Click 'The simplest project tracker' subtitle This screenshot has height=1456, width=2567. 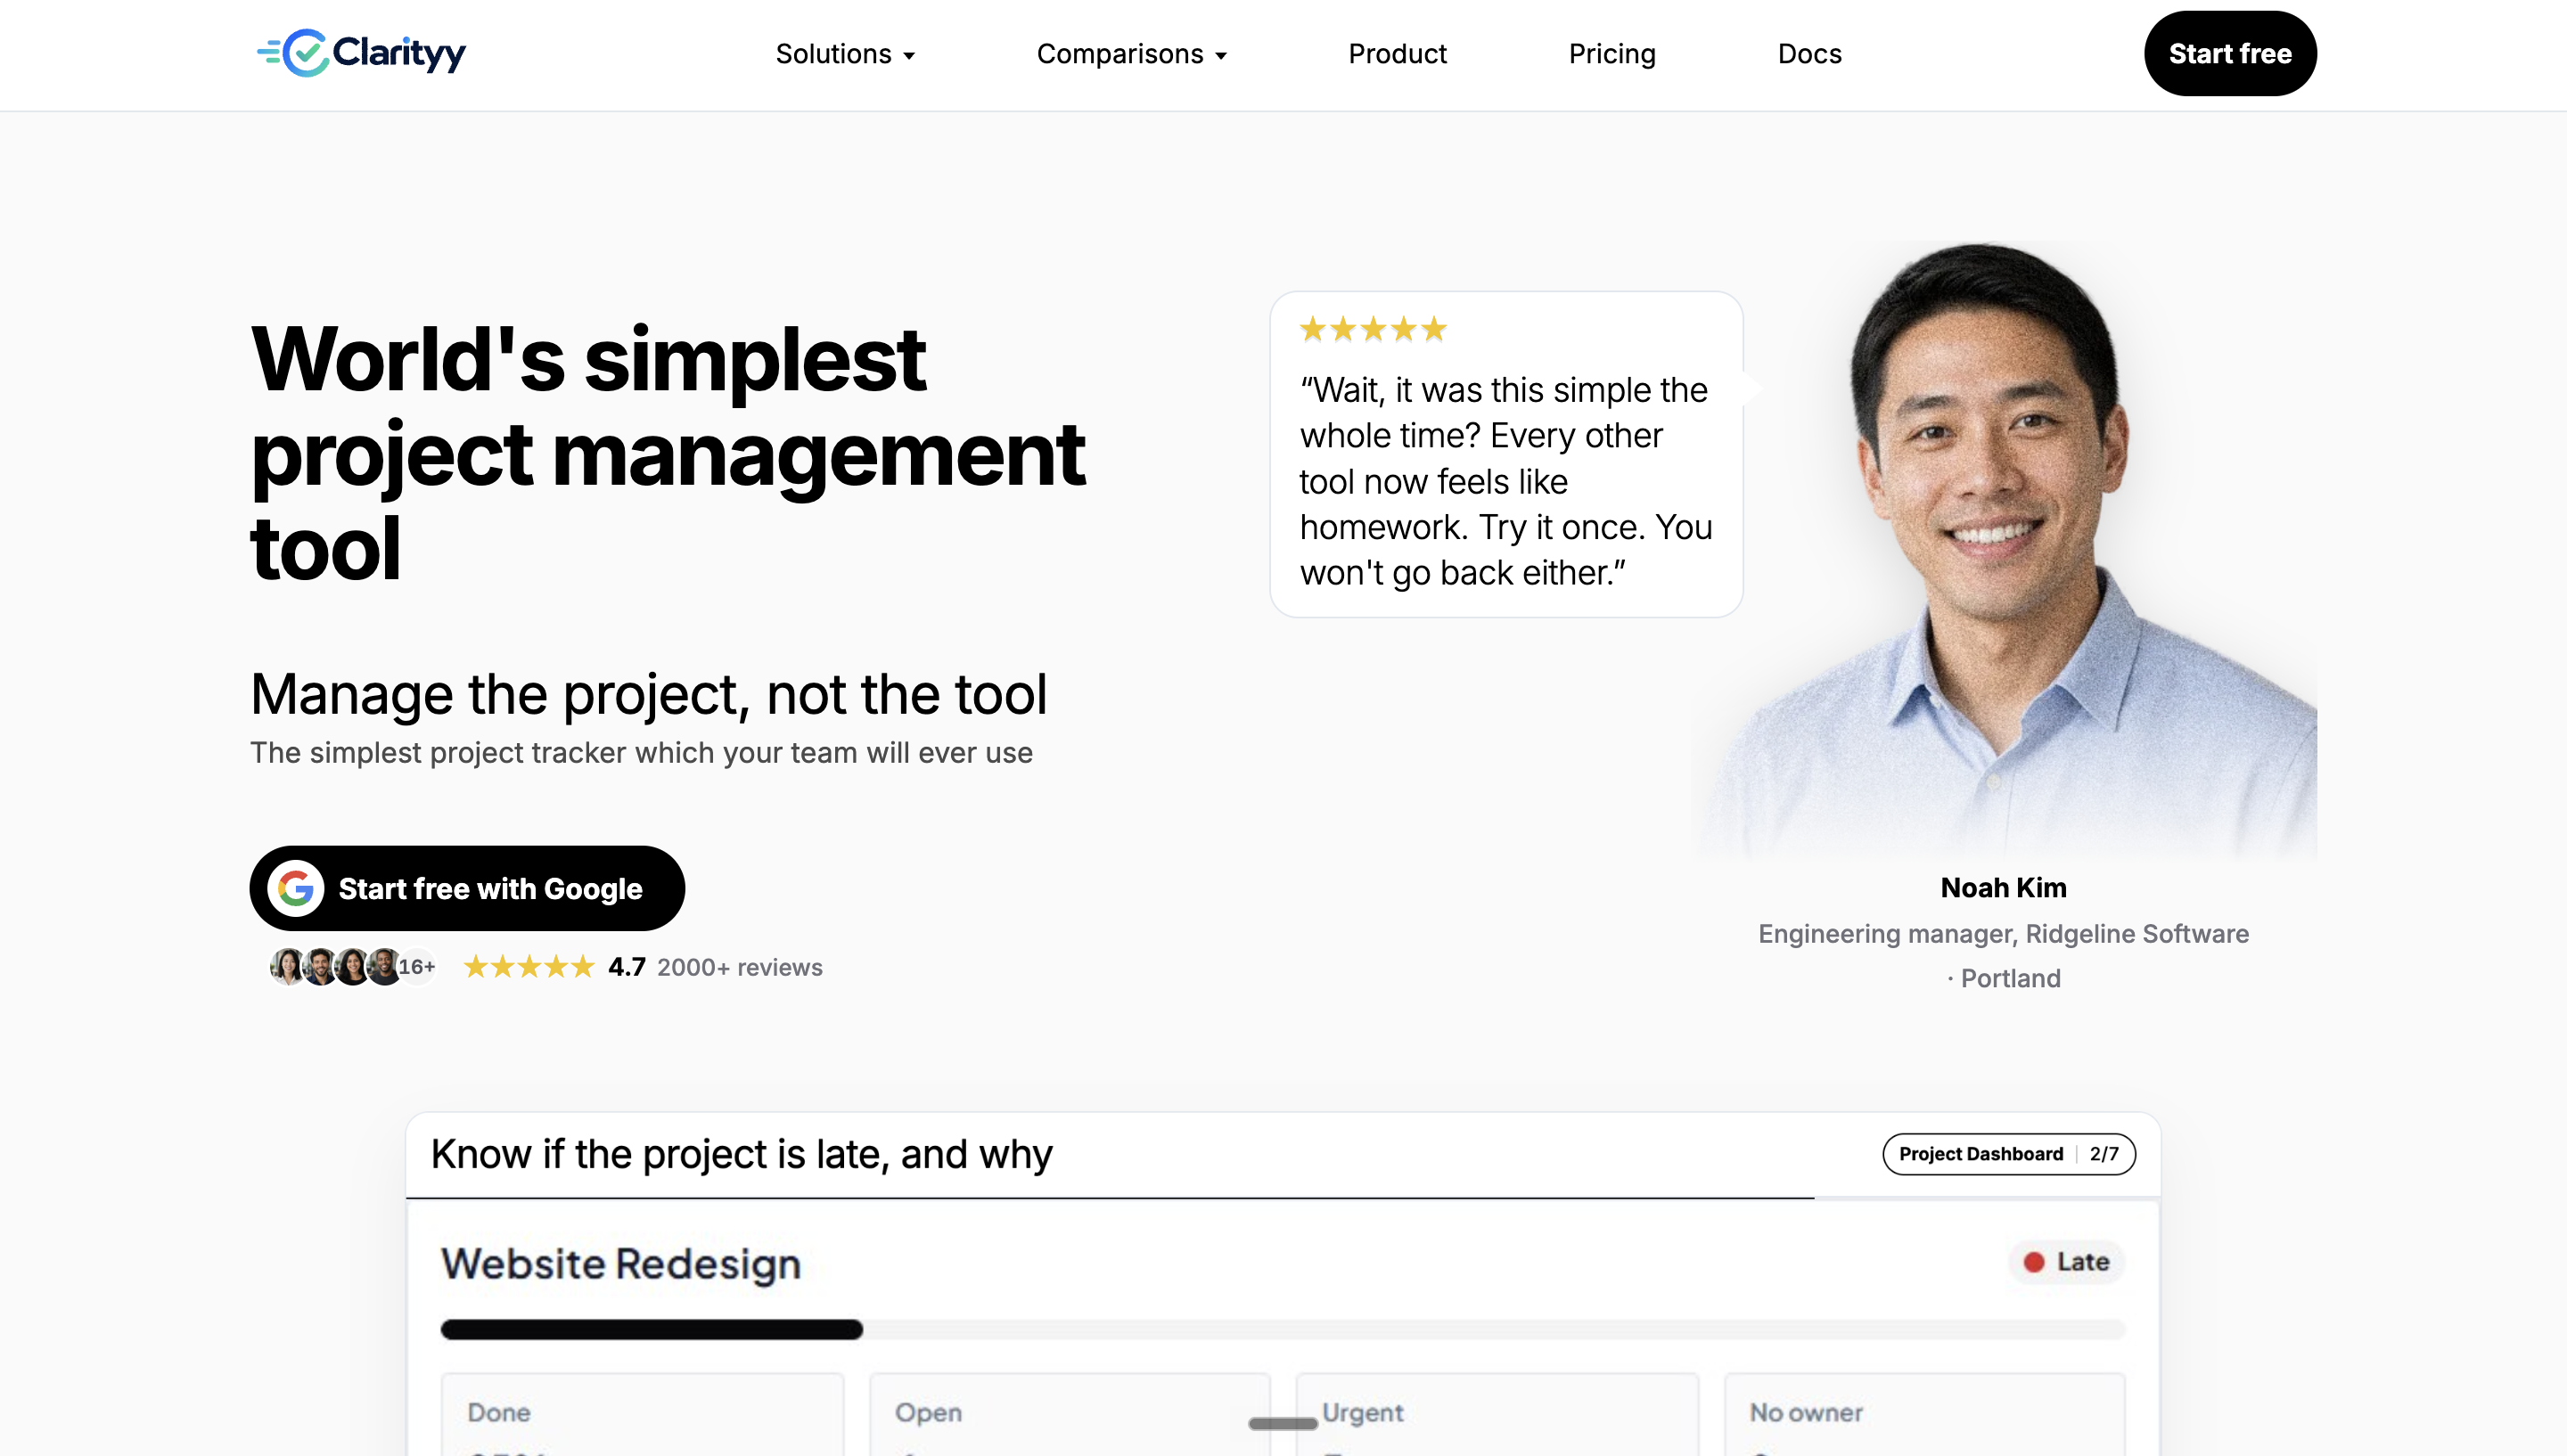641,753
